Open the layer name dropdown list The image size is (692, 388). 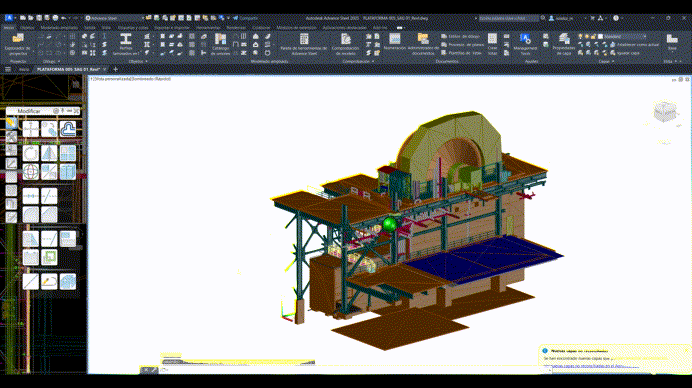[625, 37]
